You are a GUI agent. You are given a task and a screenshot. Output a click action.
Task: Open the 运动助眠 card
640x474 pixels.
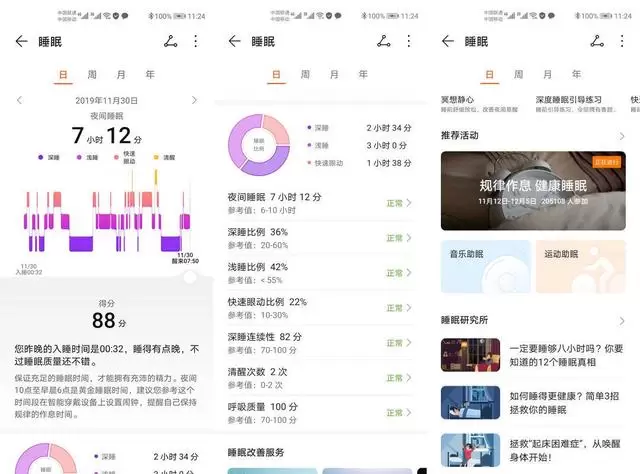click(580, 266)
